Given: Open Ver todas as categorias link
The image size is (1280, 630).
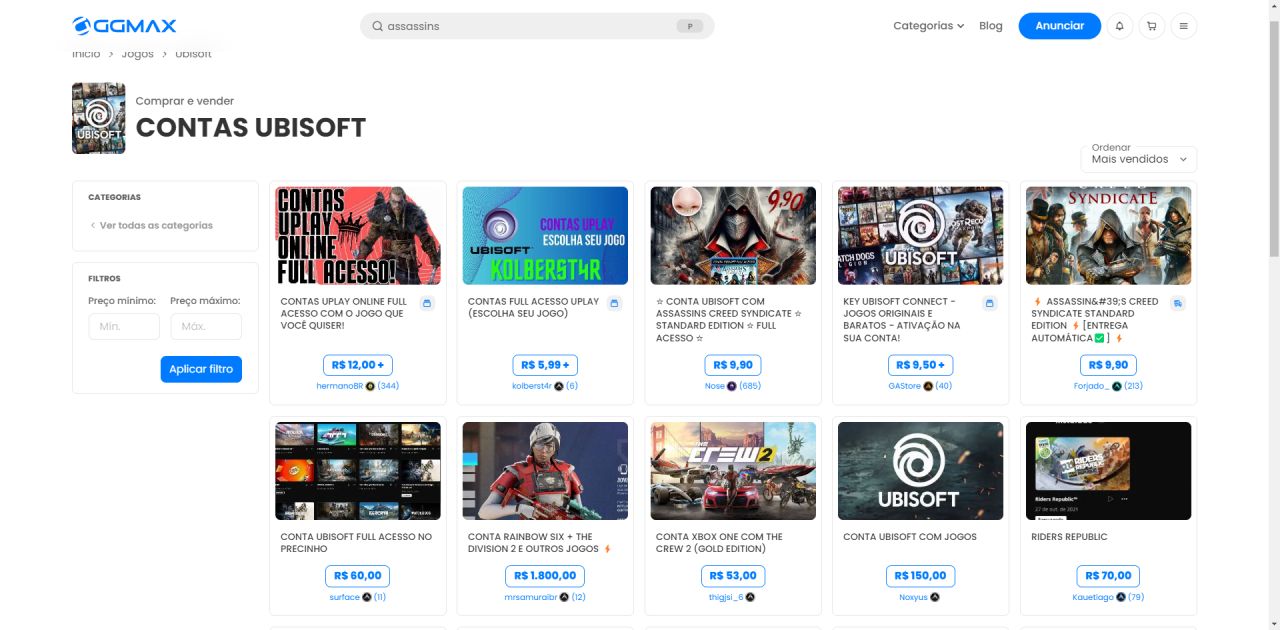Looking at the screenshot, I should point(156,226).
